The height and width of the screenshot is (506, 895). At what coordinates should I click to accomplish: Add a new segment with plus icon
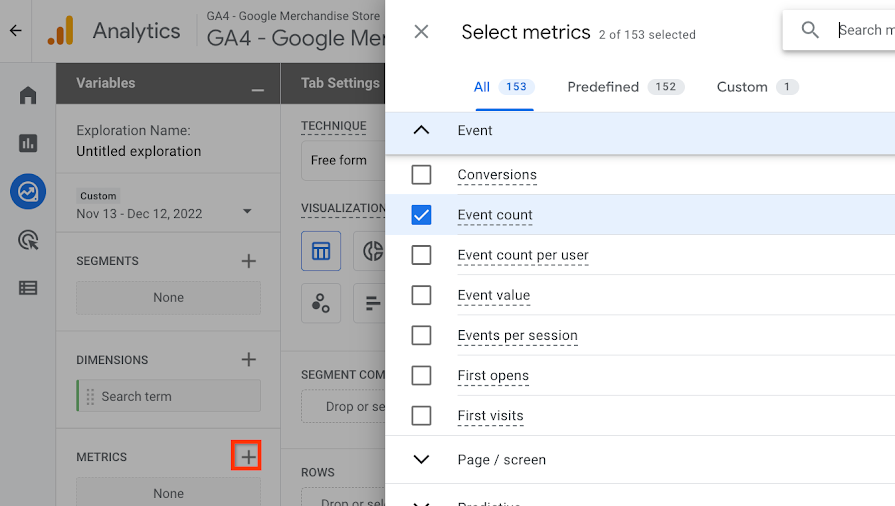pyautogui.click(x=248, y=261)
